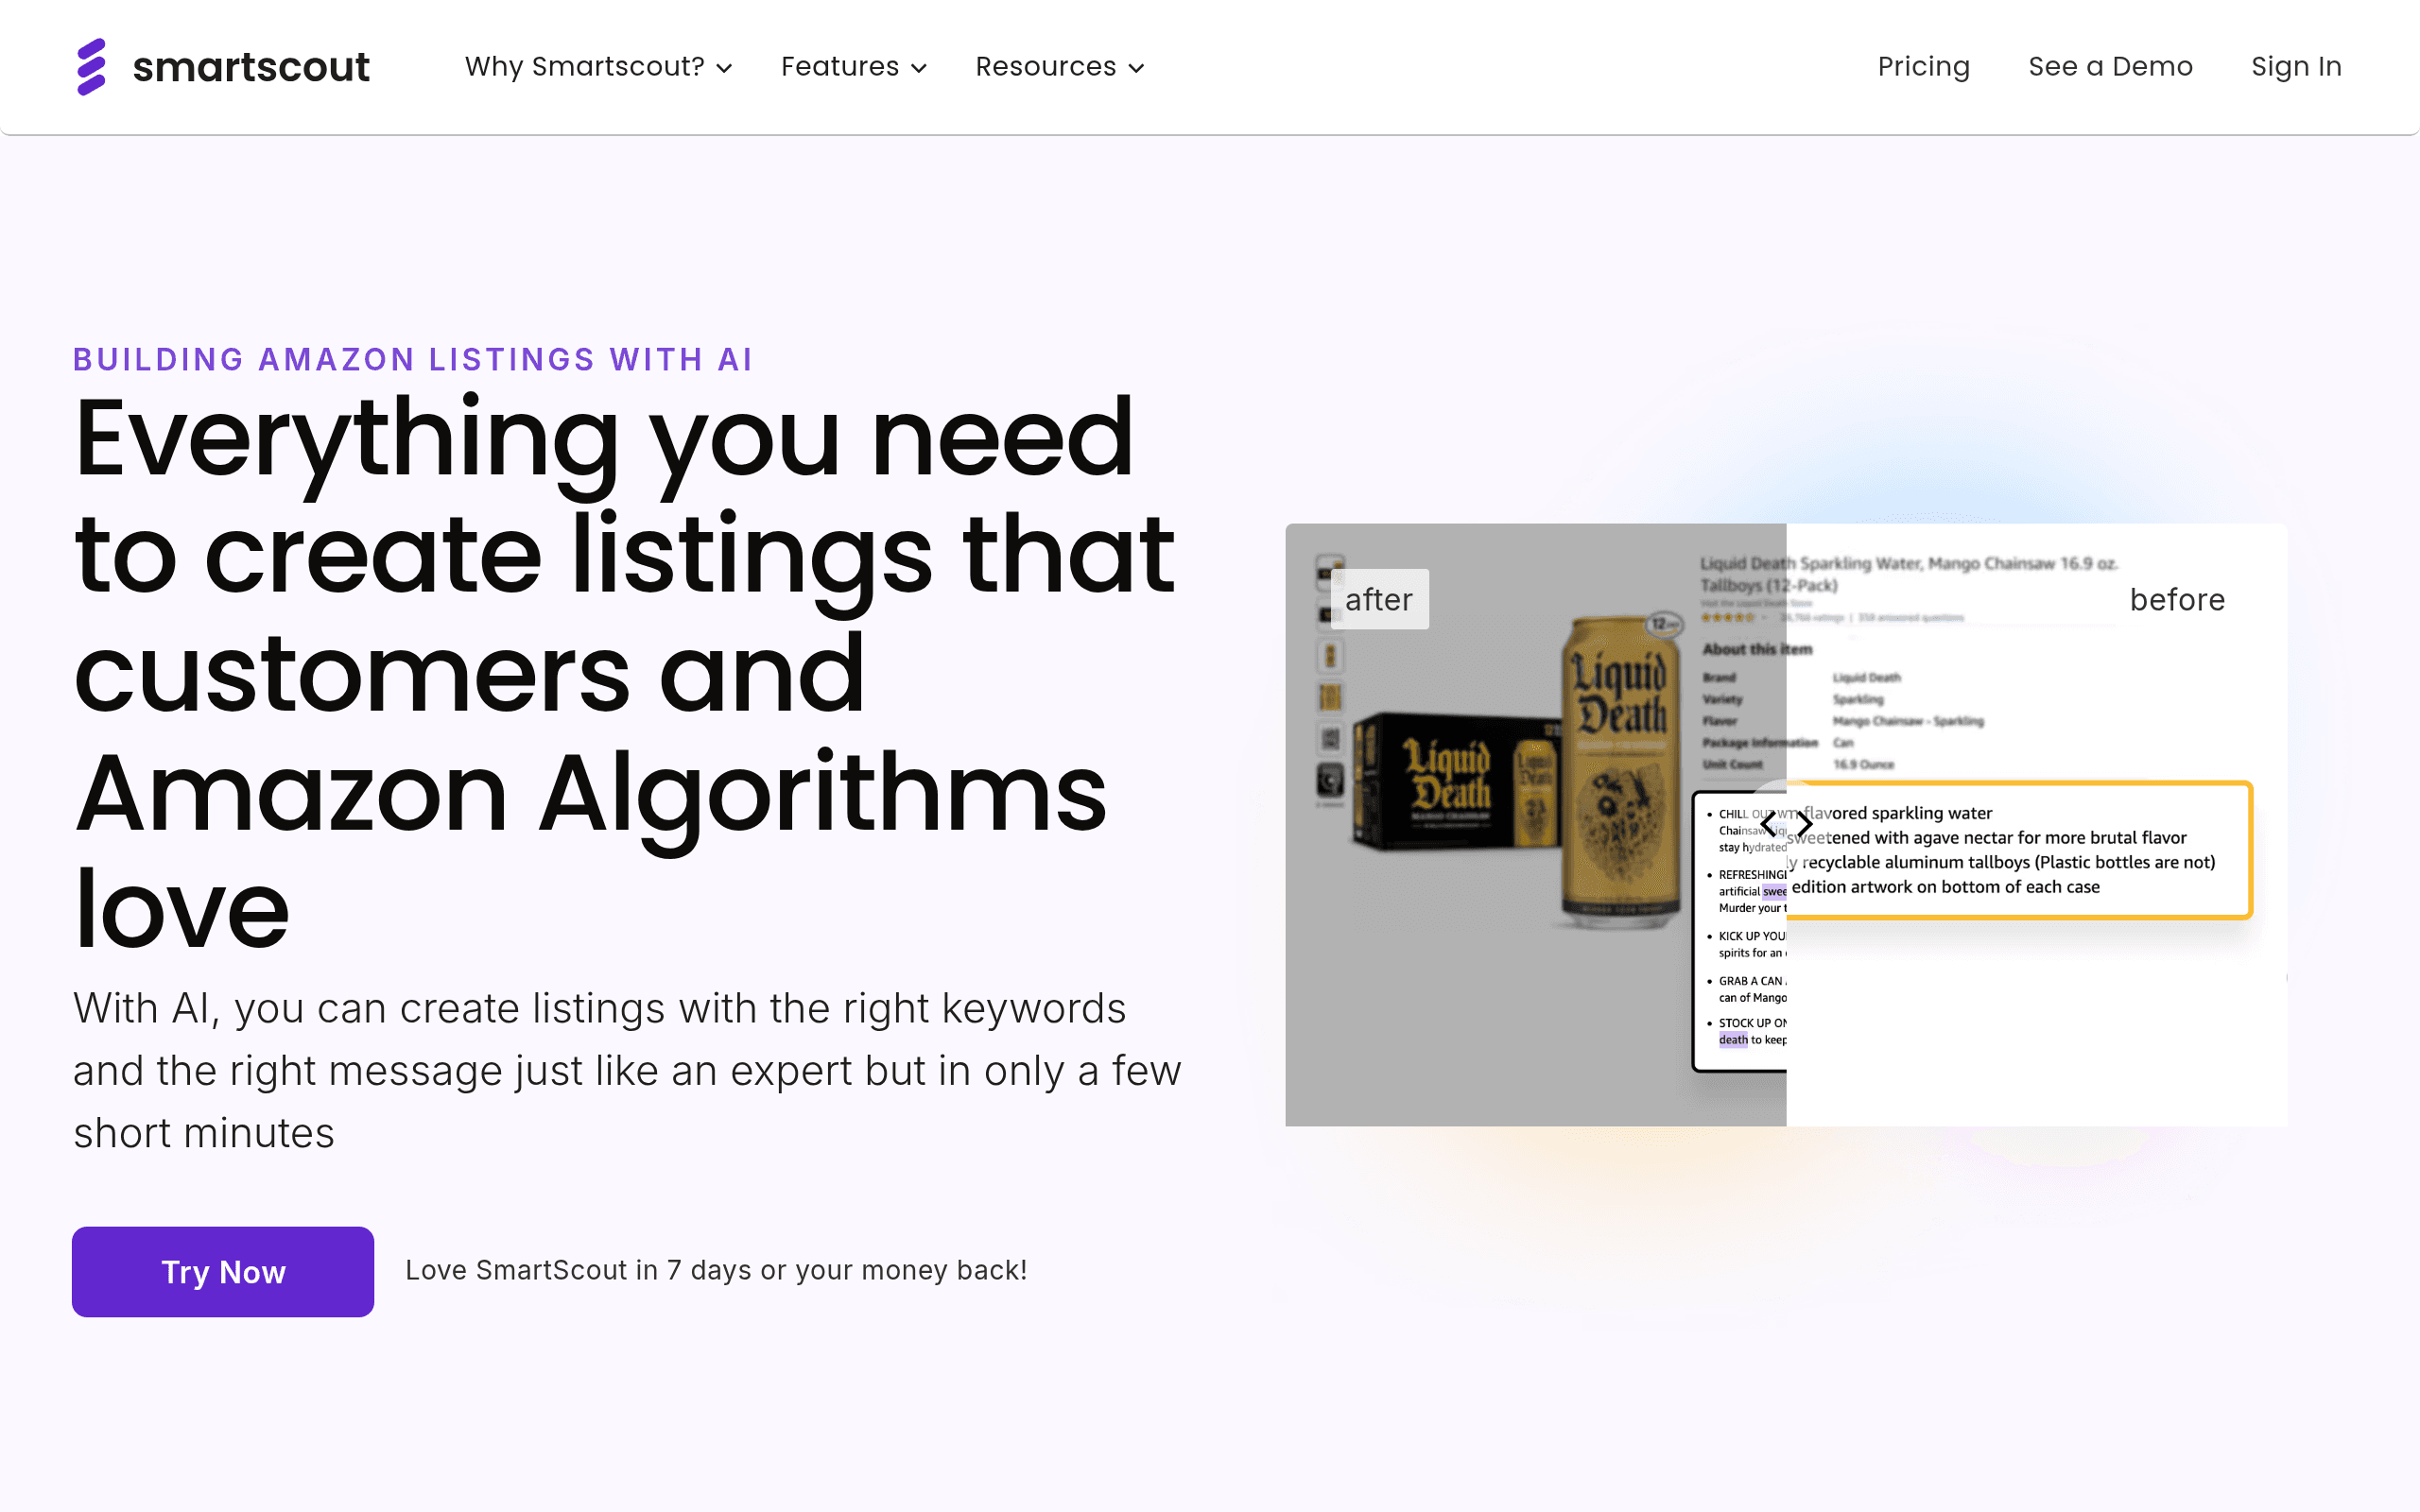Click the right arrow on the comparison handle

[x=1804, y=825]
